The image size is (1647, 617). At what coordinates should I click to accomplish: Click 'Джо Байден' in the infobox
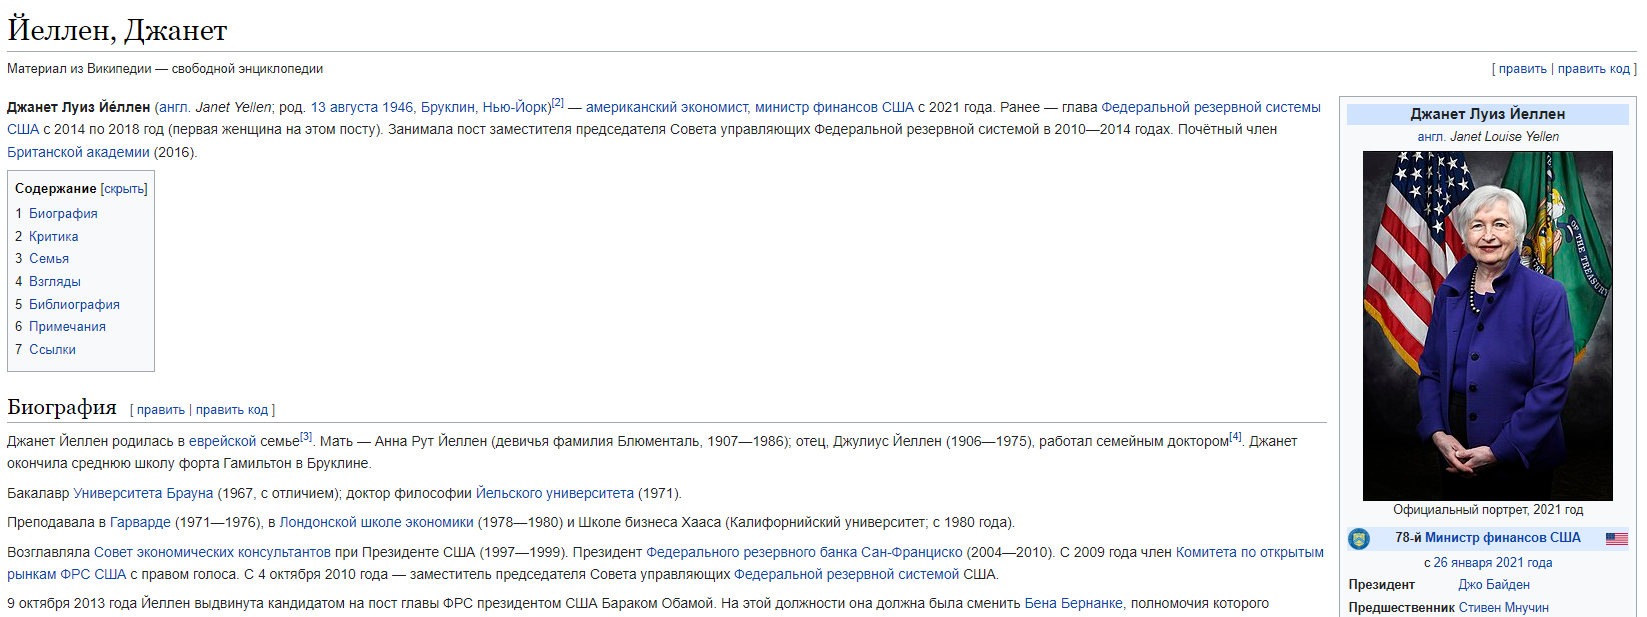pos(1493,585)
